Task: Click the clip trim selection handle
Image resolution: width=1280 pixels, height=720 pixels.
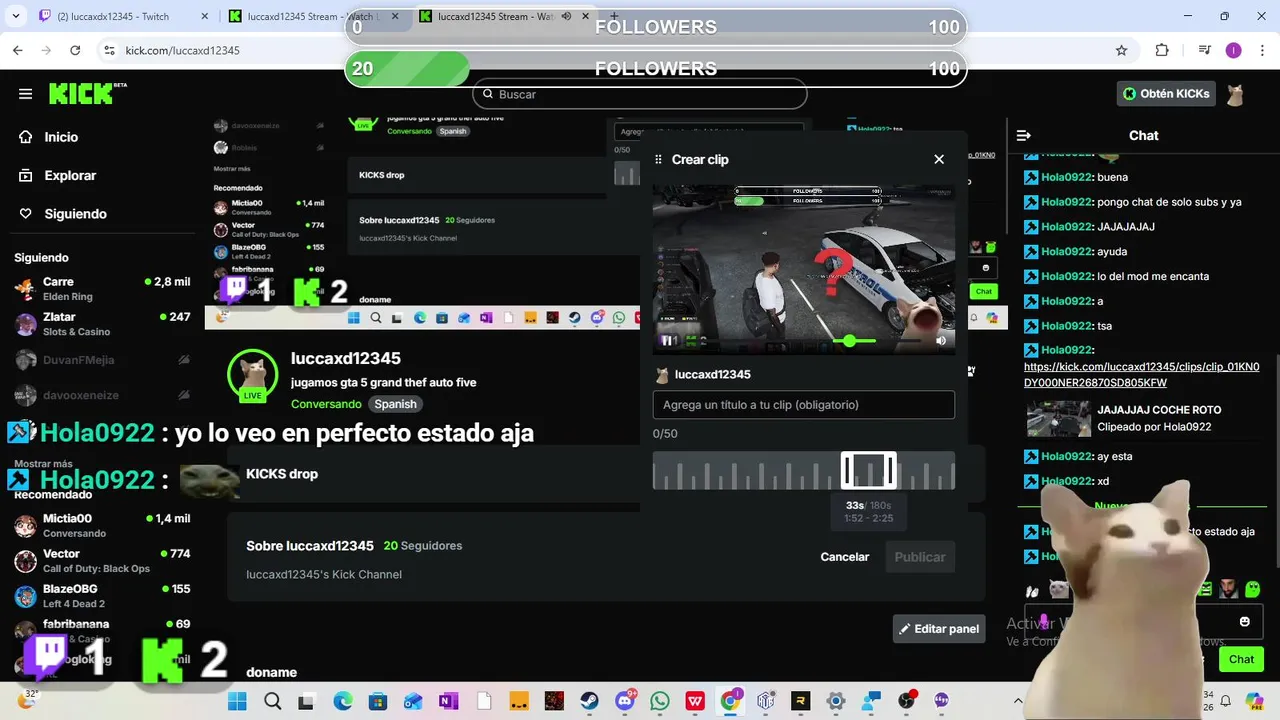Action: (868, 470)
